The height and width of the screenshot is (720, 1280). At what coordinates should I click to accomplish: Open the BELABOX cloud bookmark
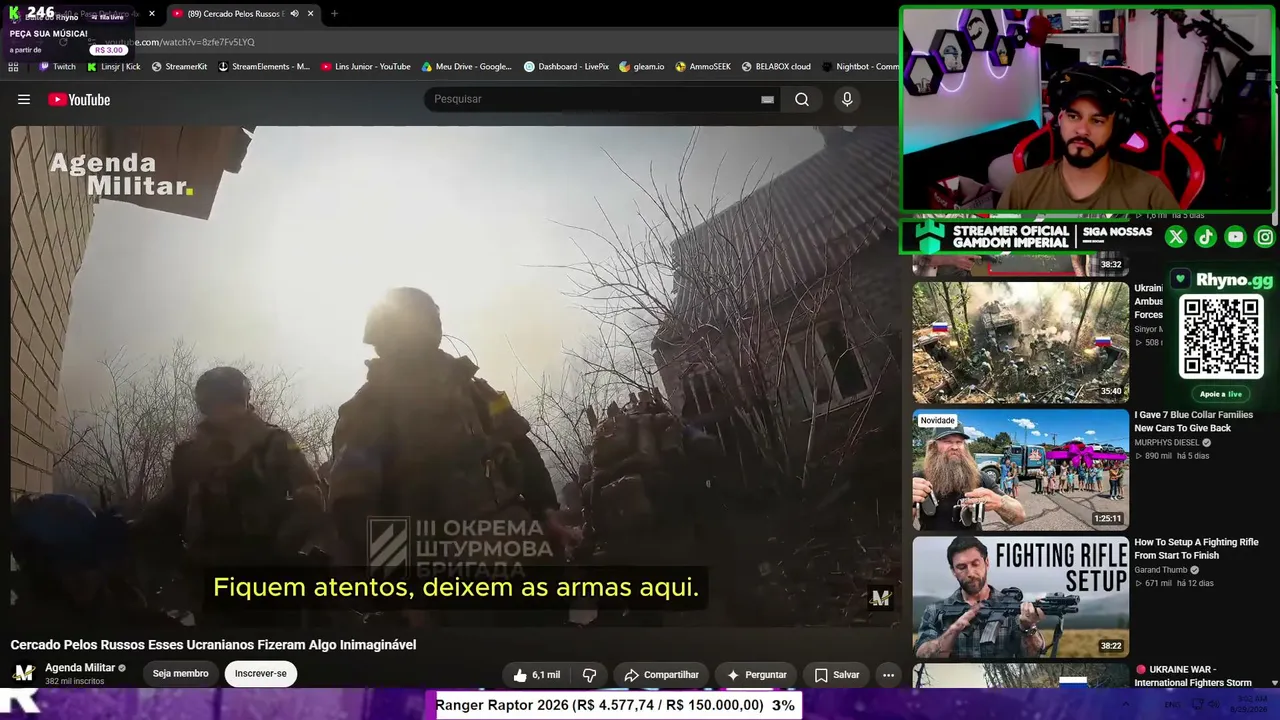tap(776, 67)
